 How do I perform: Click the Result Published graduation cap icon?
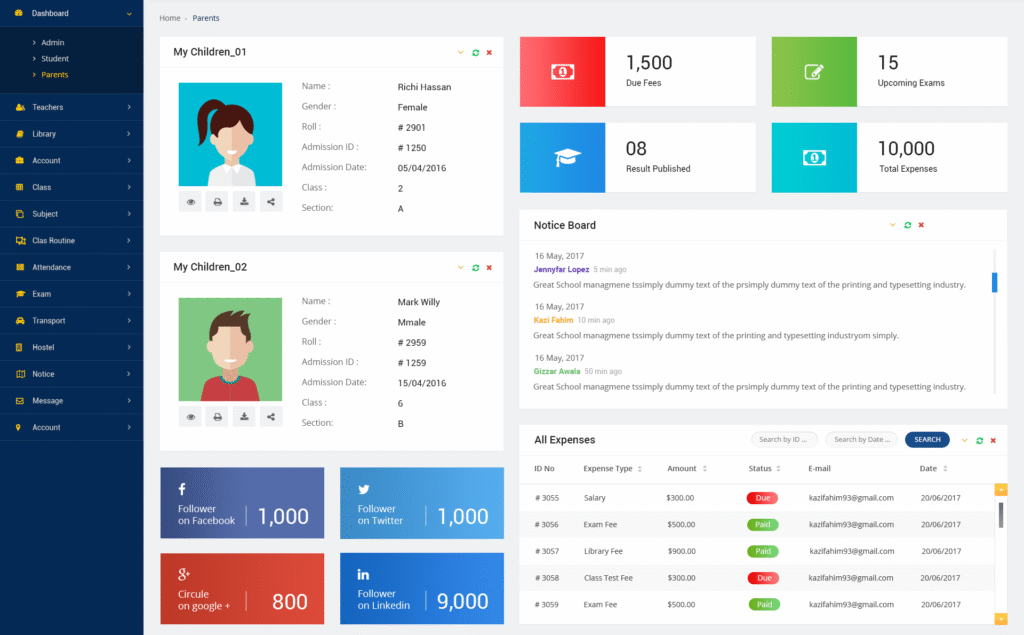(x=562, y=158)
